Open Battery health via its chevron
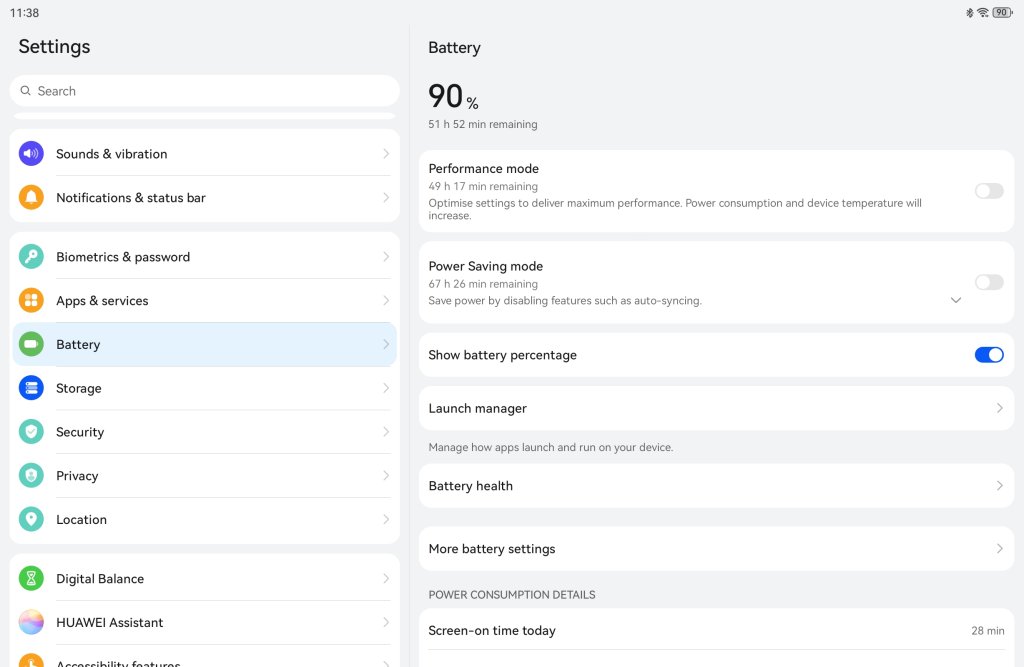The height and width of the screenshot is (667, 1024). point(999,486)
